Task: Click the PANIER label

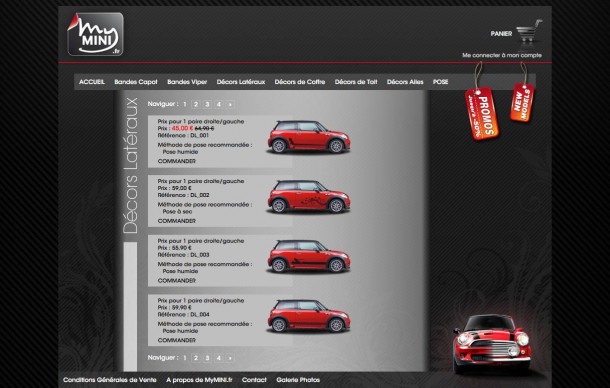Action: [501, 34]
